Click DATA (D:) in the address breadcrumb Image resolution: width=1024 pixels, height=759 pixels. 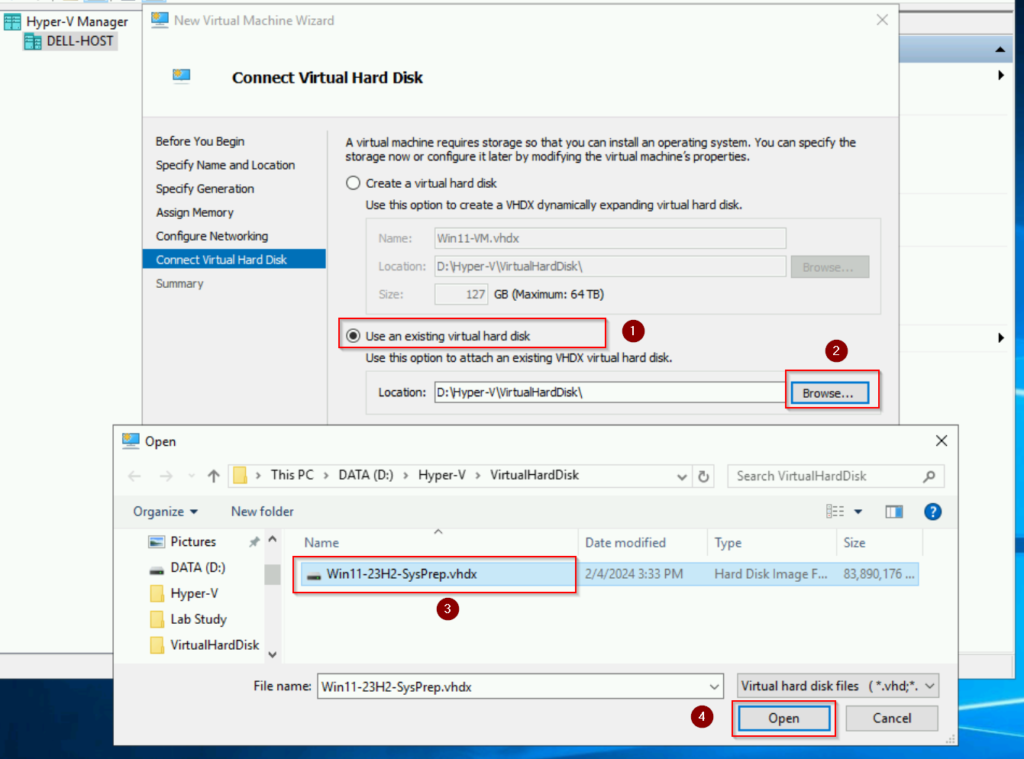pyautogui.click(x=366, y=475)
